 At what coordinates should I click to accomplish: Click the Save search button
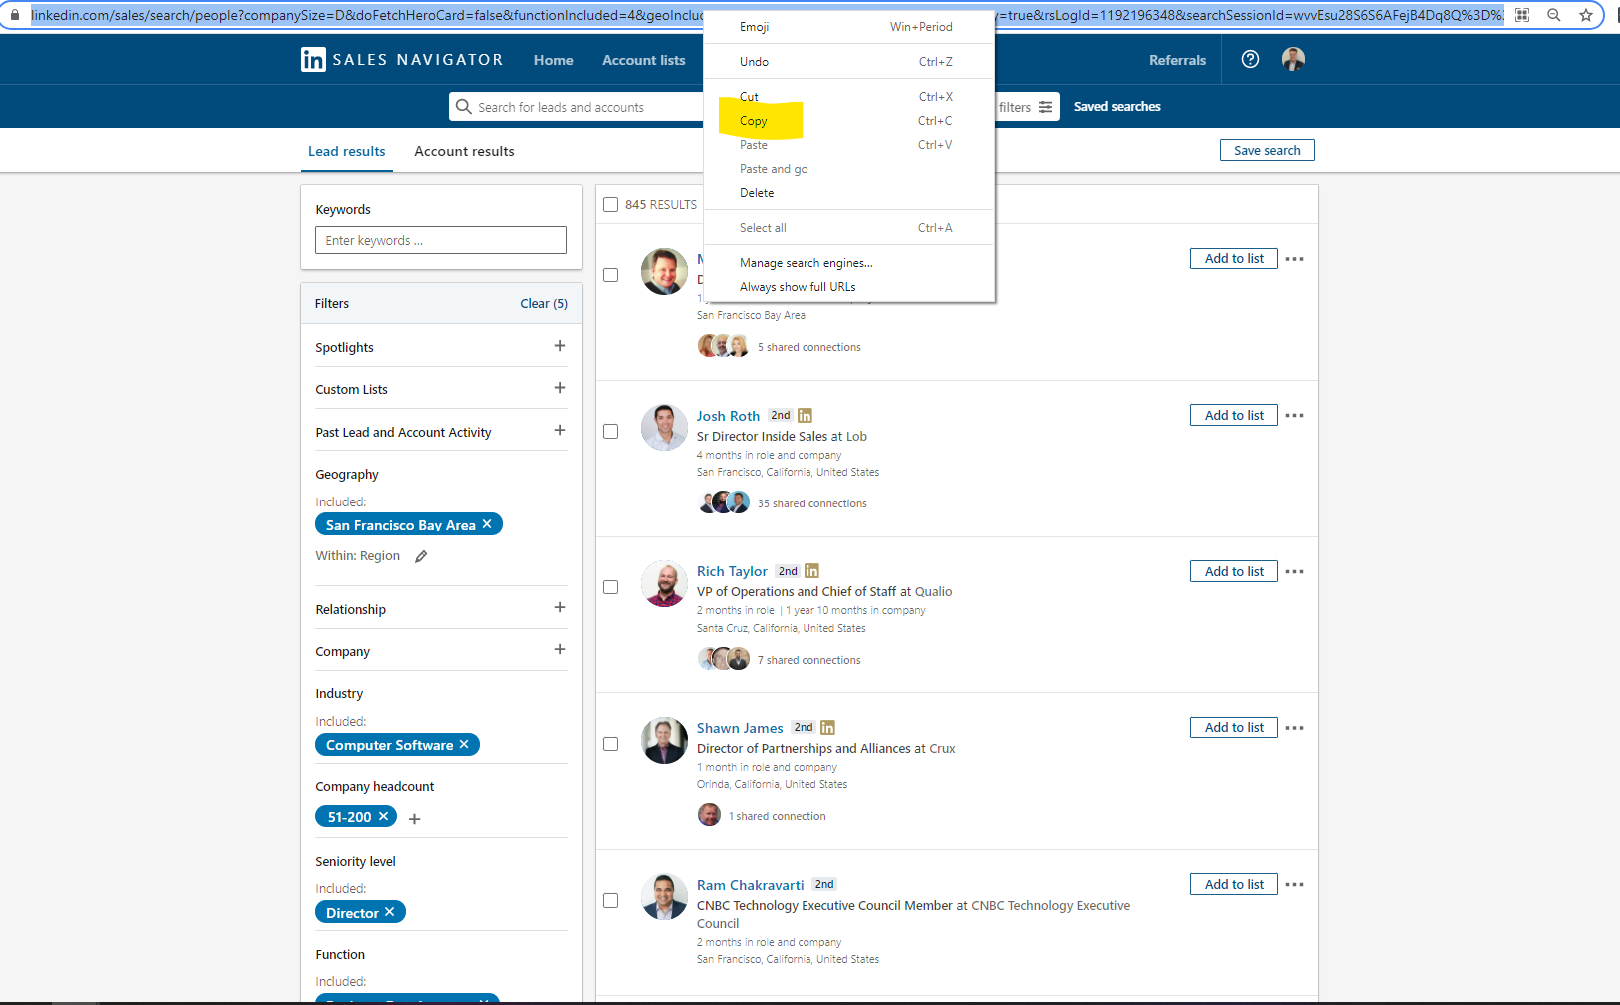1267,150
